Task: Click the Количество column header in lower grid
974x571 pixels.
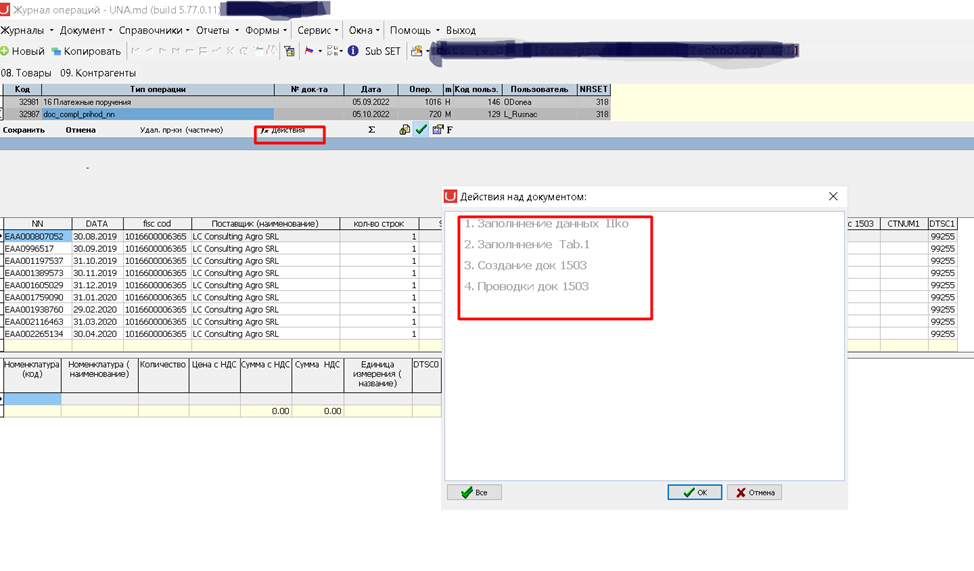Action: [163, 375]
